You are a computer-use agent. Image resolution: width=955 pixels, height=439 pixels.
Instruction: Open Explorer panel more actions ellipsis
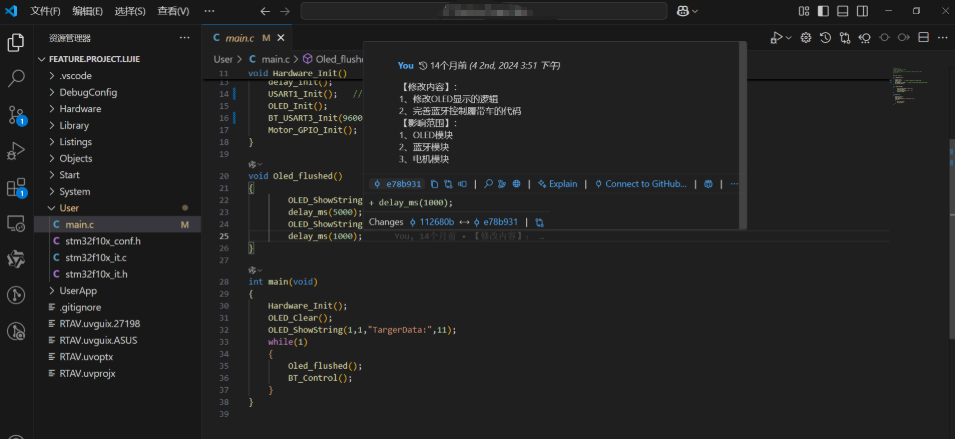pos(185,38)
